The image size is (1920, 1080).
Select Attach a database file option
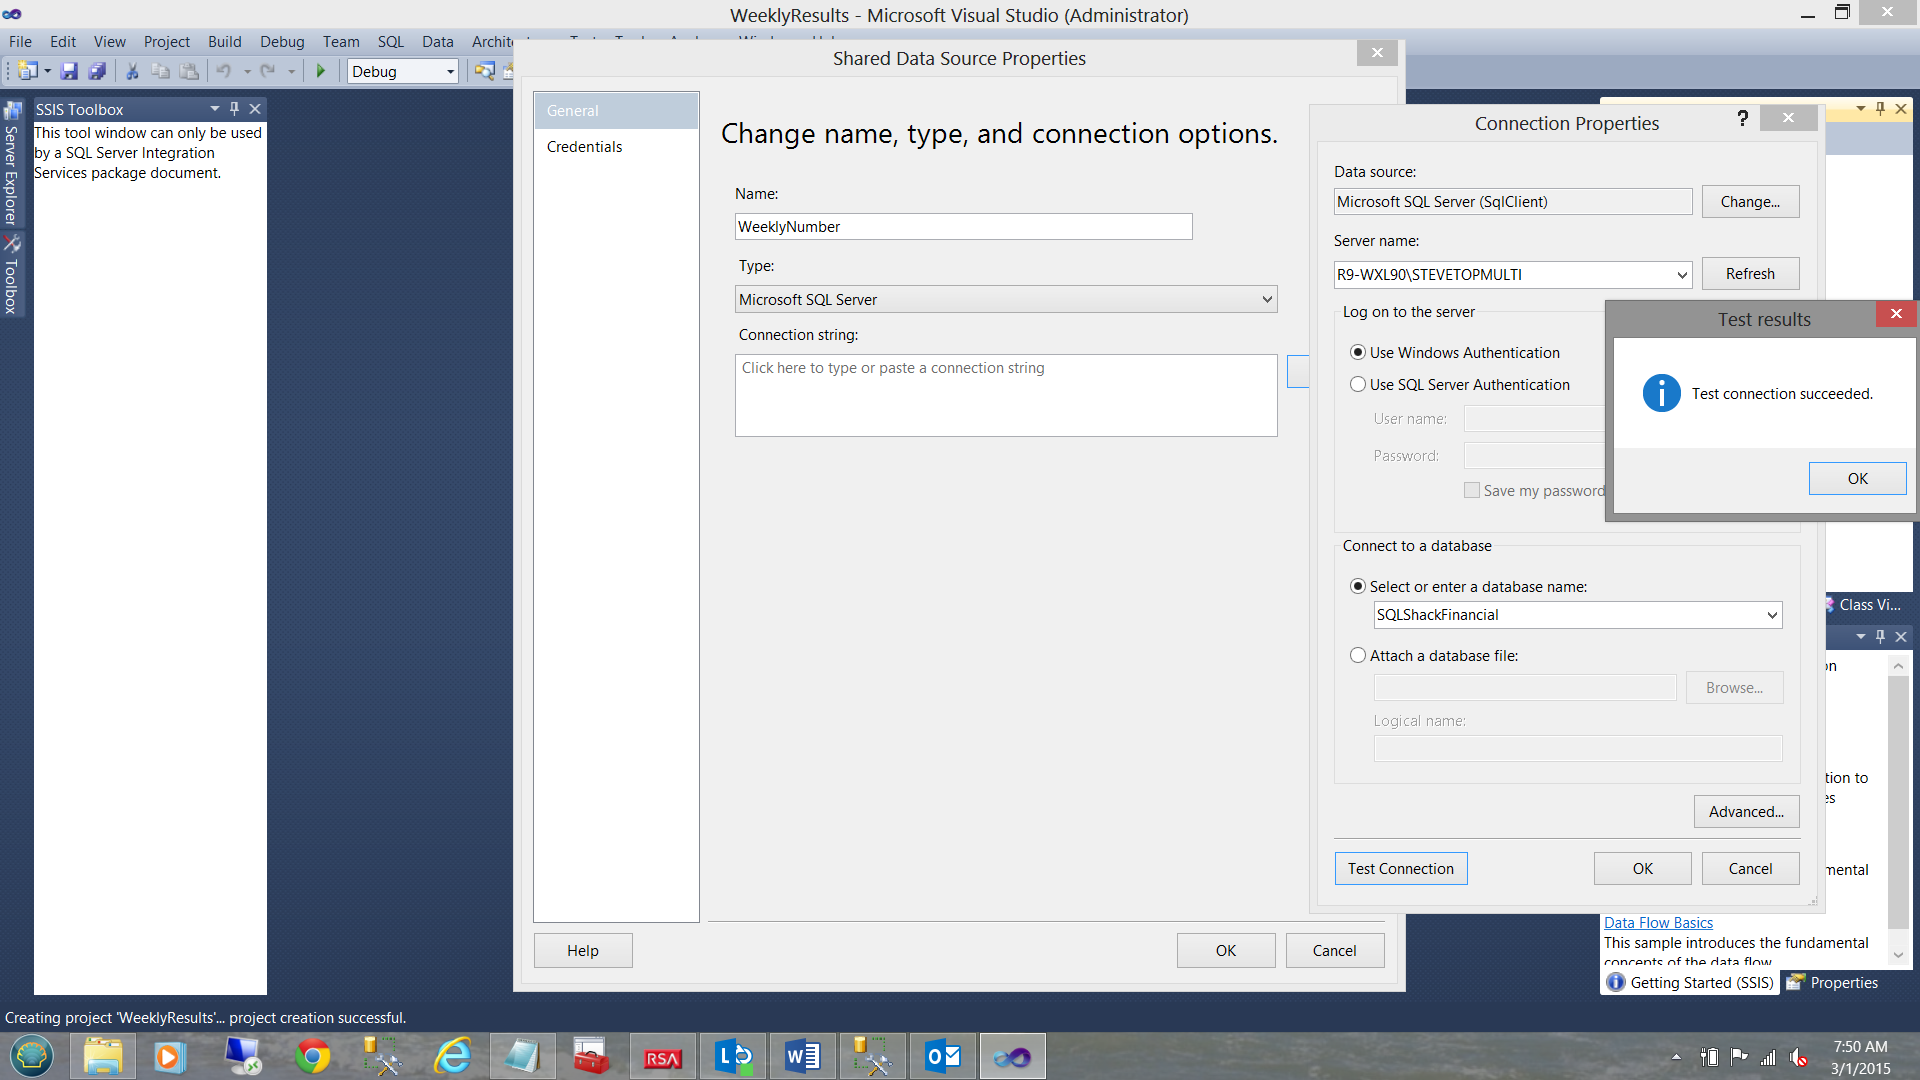[1358, 655]
